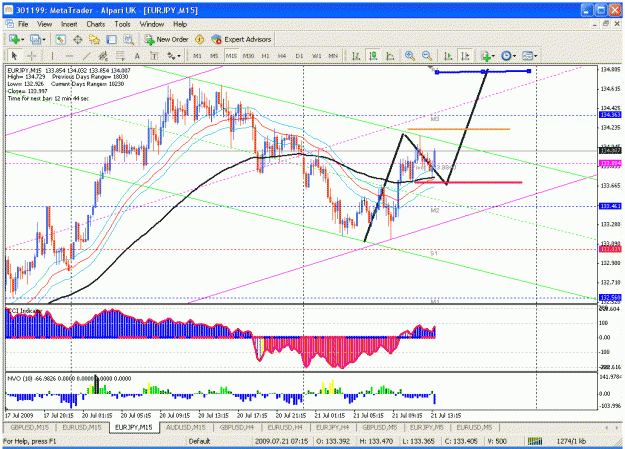Click the Zoom In magnifier icon
Viewport: 625px width, 449px height.
(410, 56)
